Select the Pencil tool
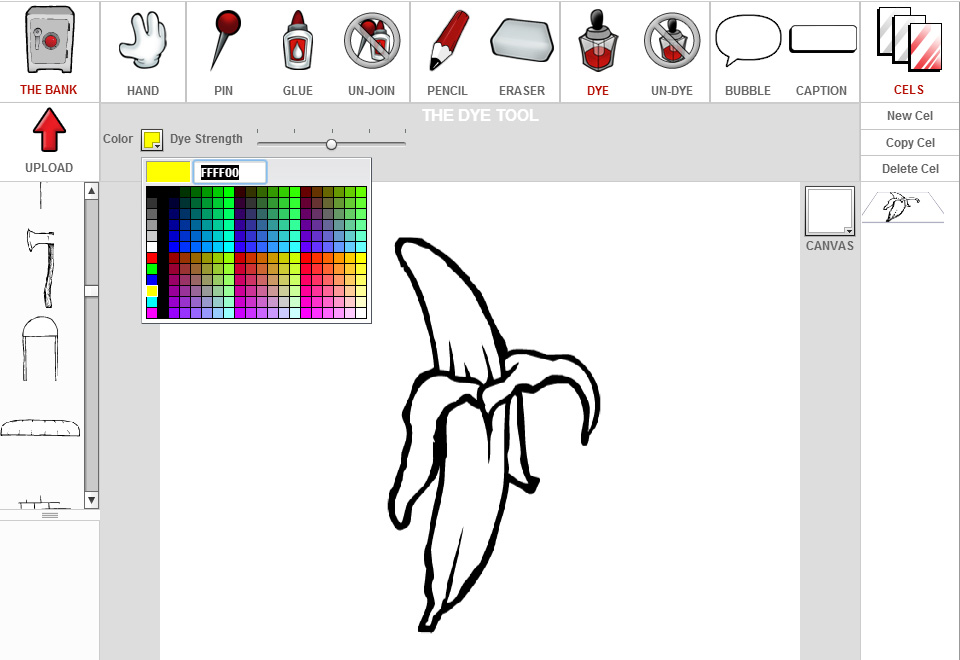Screen dimensions: 960x660 448,40
